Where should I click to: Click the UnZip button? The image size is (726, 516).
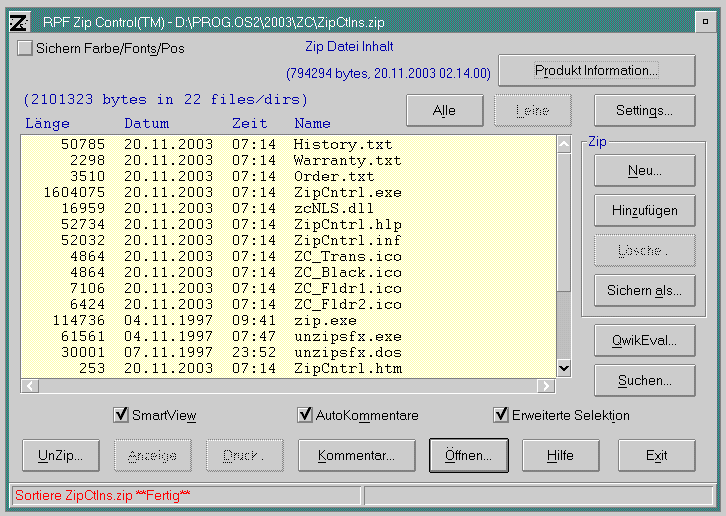pyautogui.click(x=61, y=455)
